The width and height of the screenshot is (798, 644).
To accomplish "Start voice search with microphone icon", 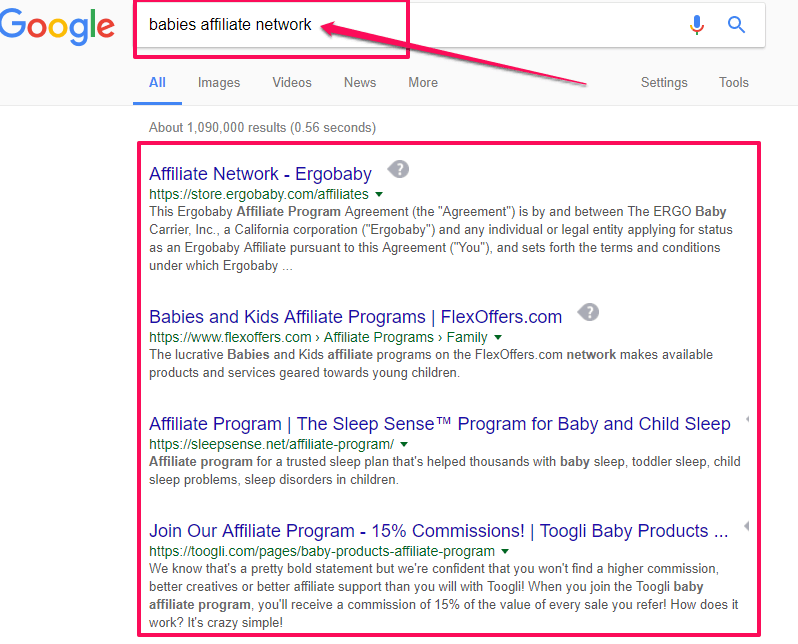I will pos(697,24).
